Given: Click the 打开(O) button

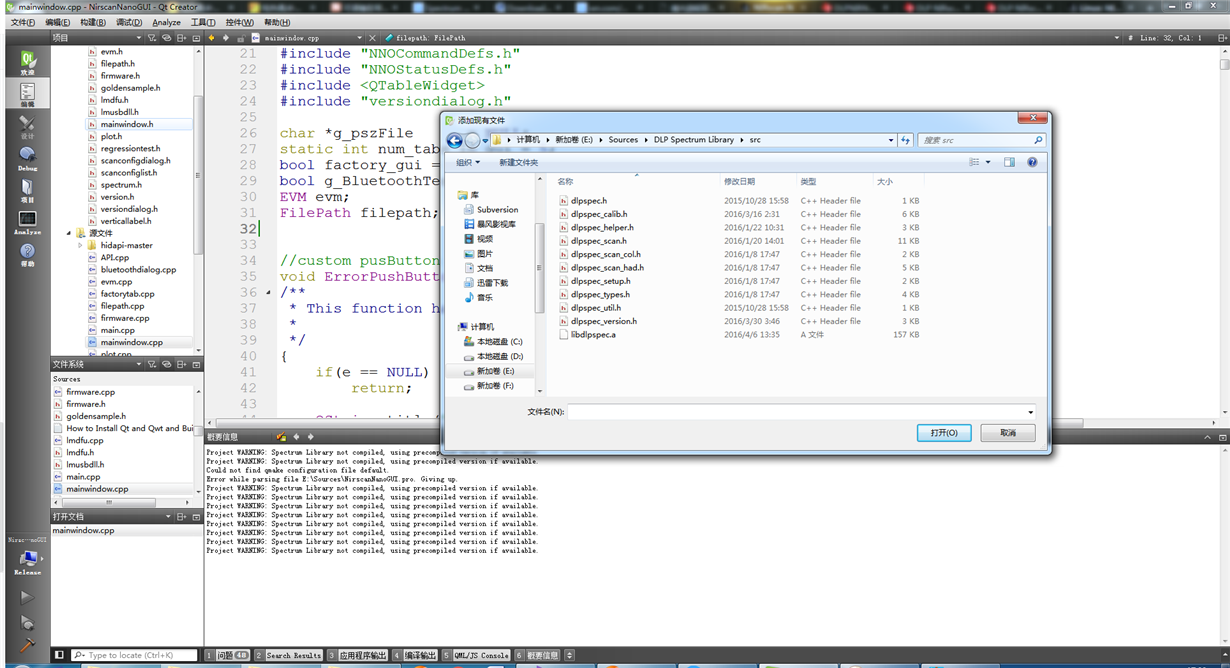Looking at the screenshot, I should (943, 433).
